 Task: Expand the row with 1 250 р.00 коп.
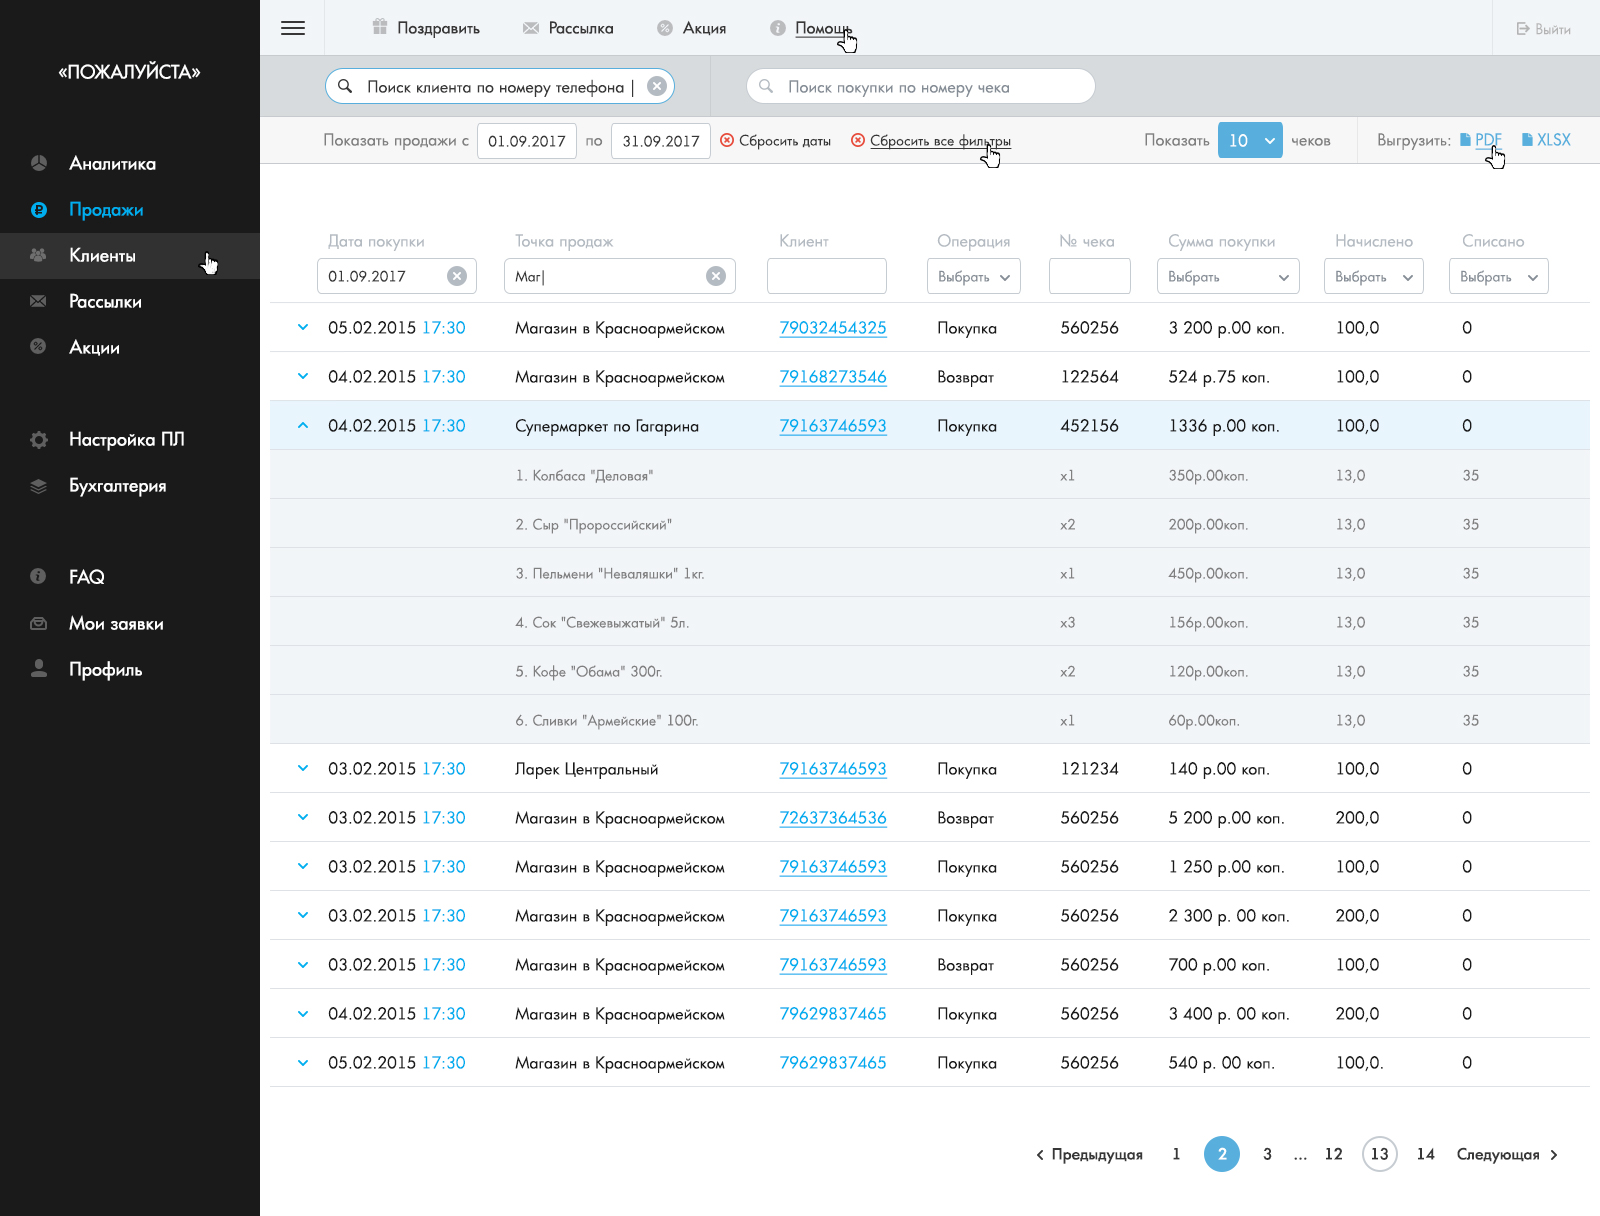point(303,867)
